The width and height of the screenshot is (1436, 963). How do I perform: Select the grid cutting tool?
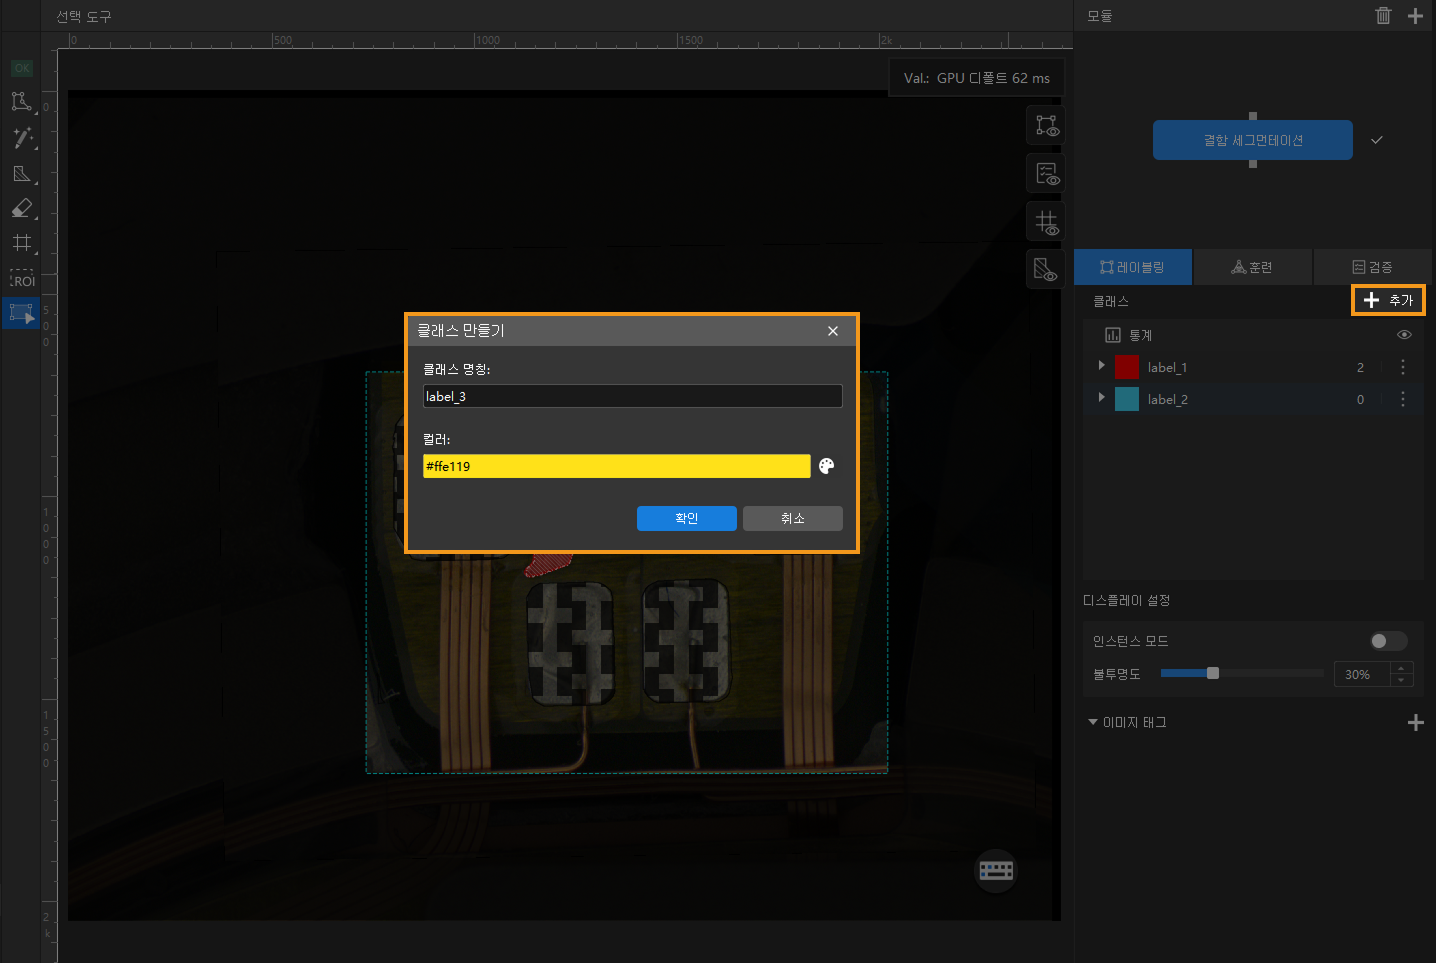click(x=21, y=243)
